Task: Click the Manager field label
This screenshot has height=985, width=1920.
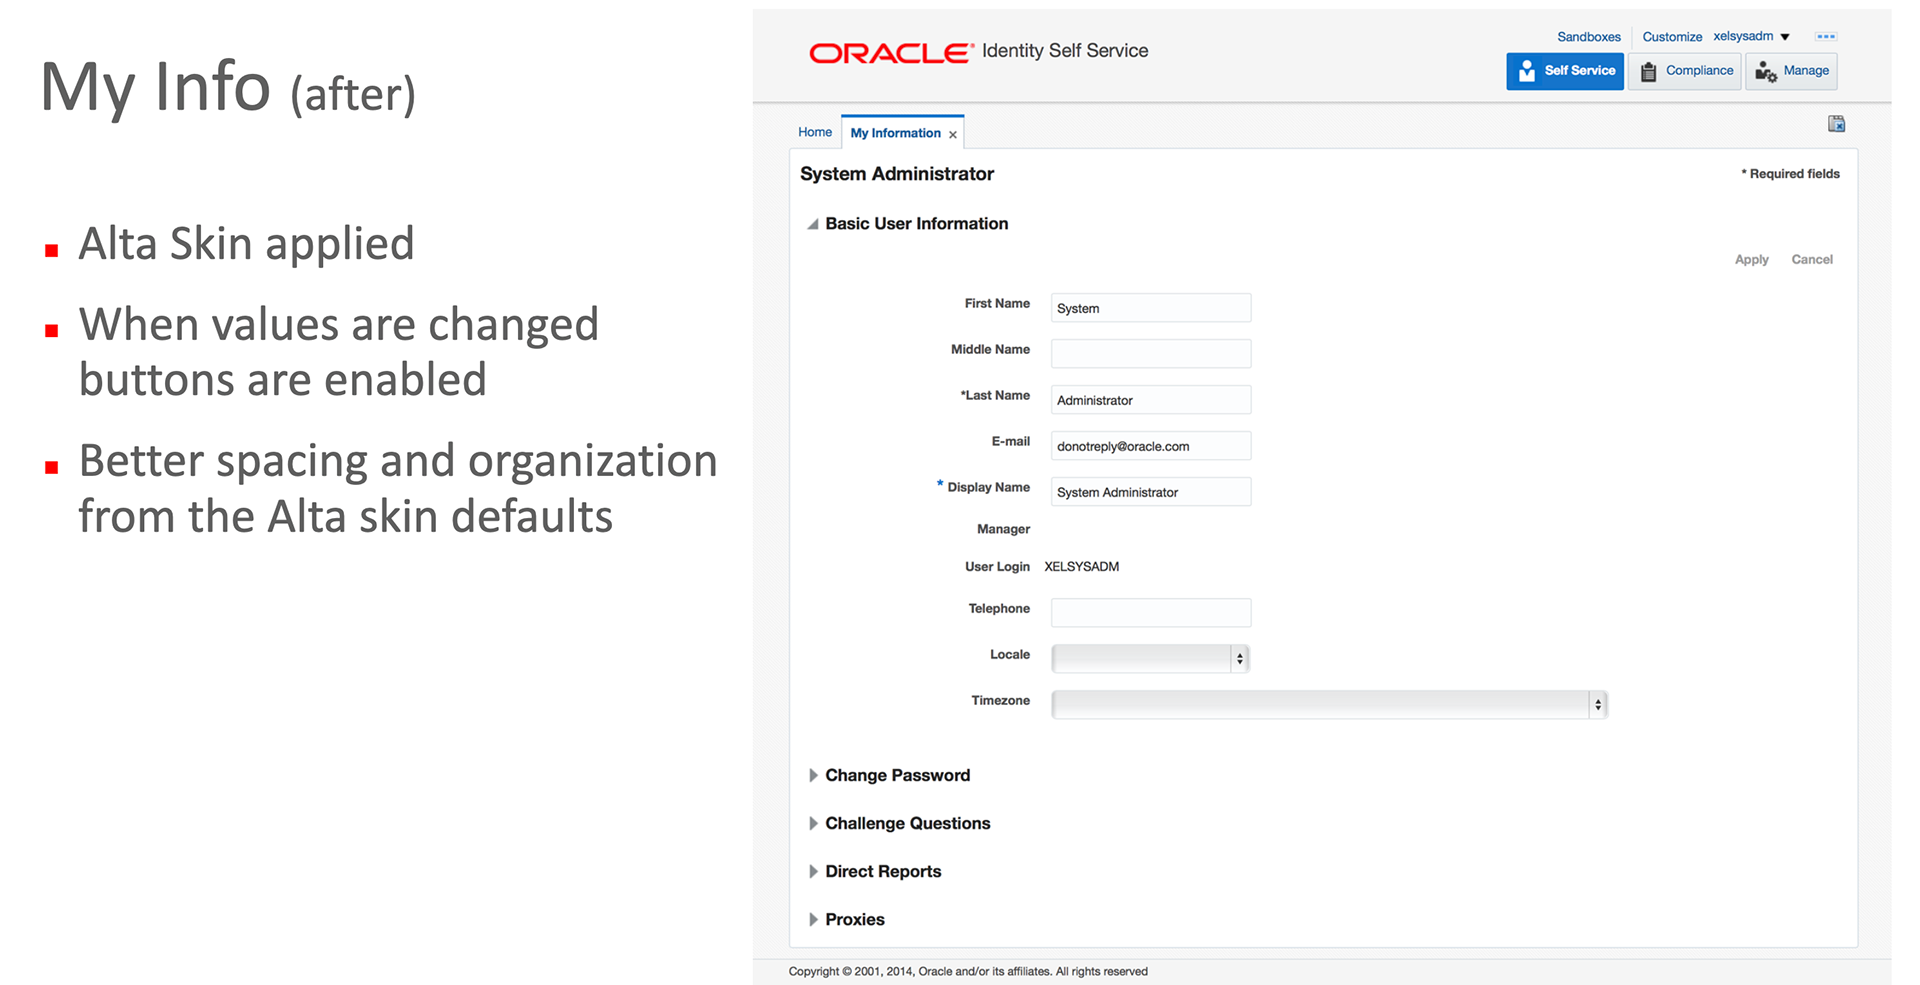Action: pos(1003,530)
